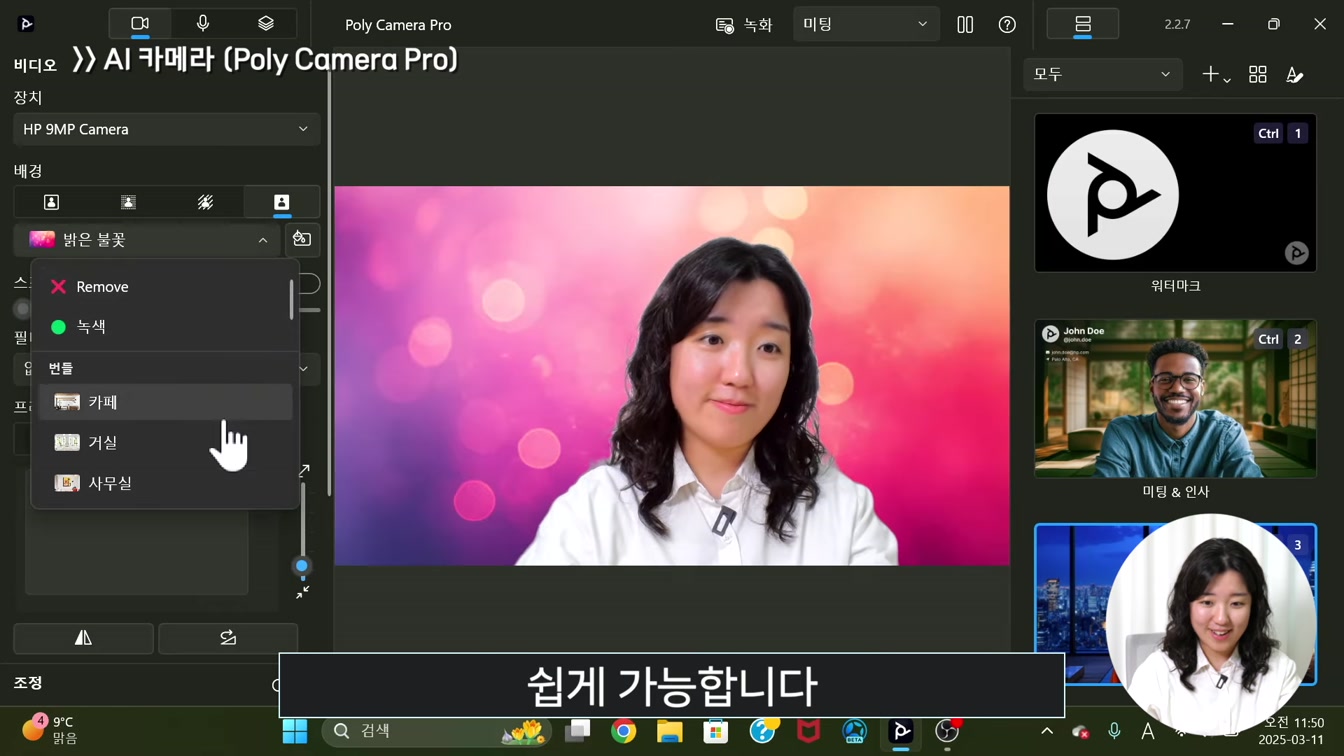This screenshot has width=1344, height=756.
Task: Launch Google Chrome from the taskbar
Action: click(x=624, y=731)
